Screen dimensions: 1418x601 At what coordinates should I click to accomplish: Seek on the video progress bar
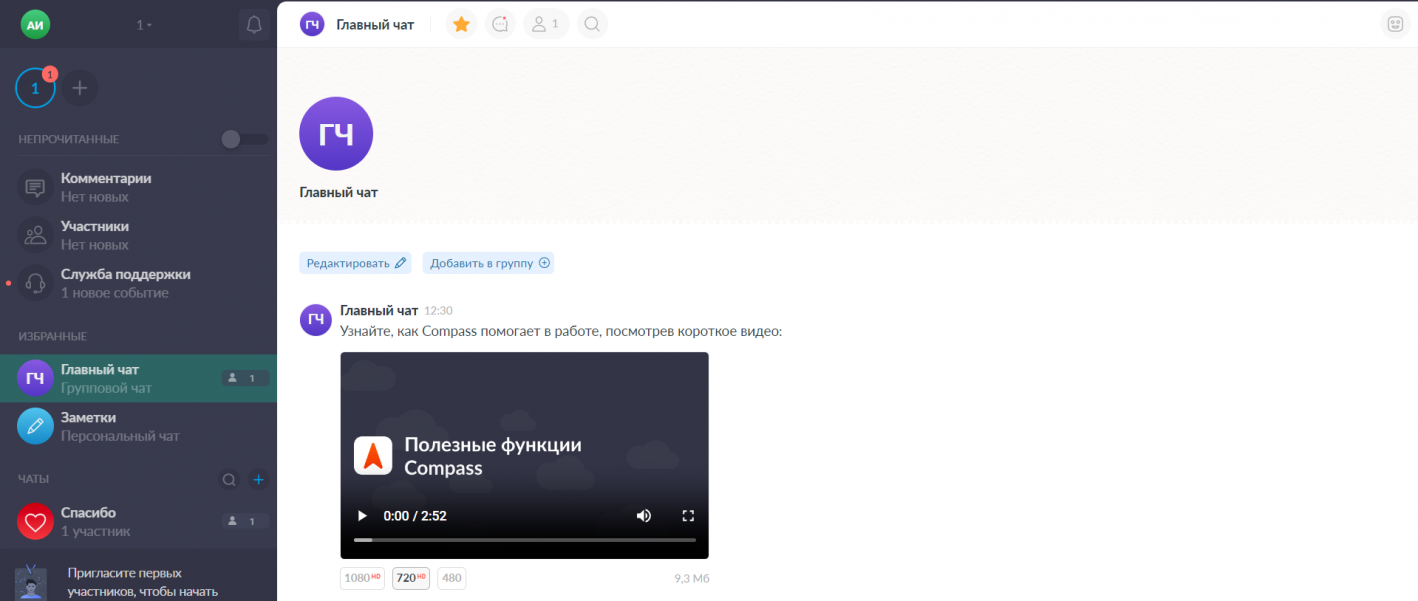tap(525, 540)
